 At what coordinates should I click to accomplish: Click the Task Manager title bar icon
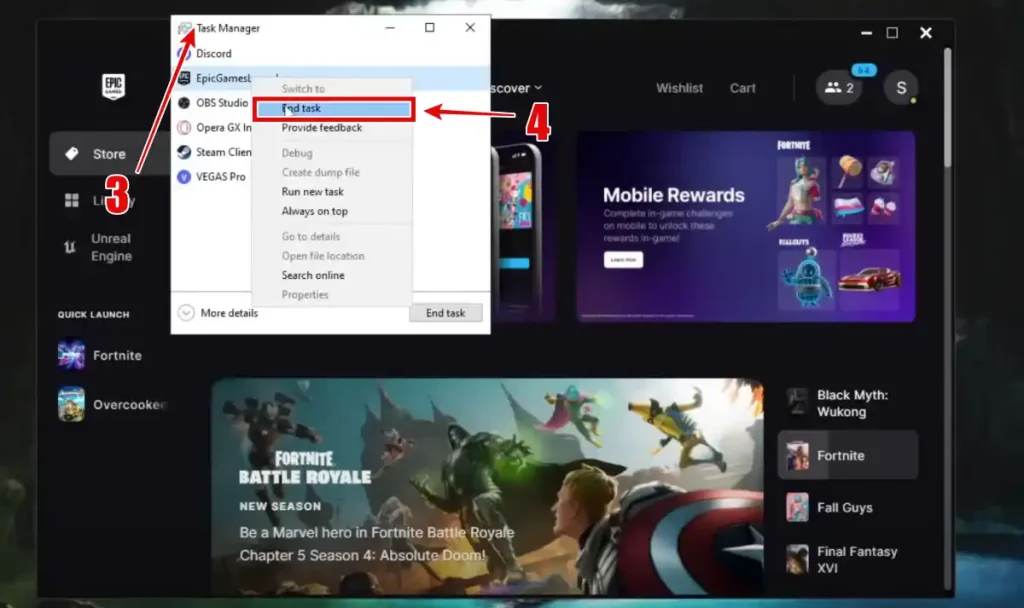pyautogui.click(x=185, y=28)
